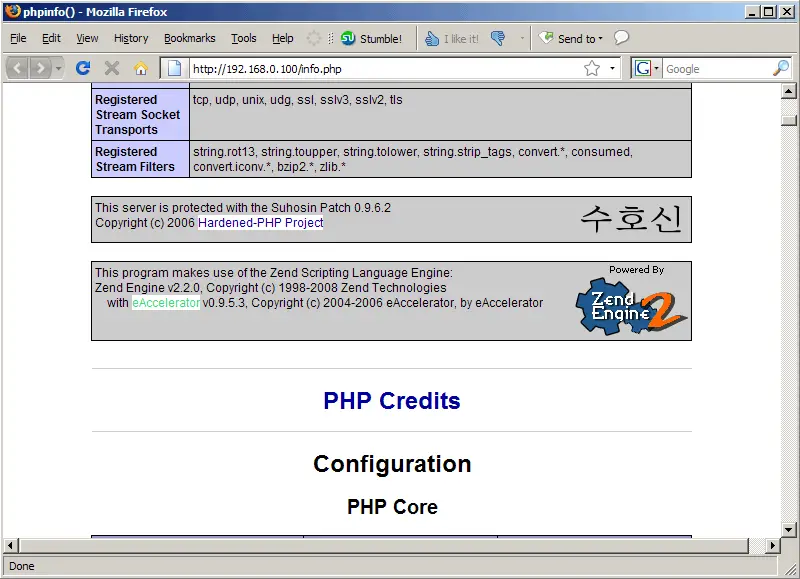This screenshot has width=800, height=579.
Task: Click the 'Configuration' heading
Action: point(392,464)
